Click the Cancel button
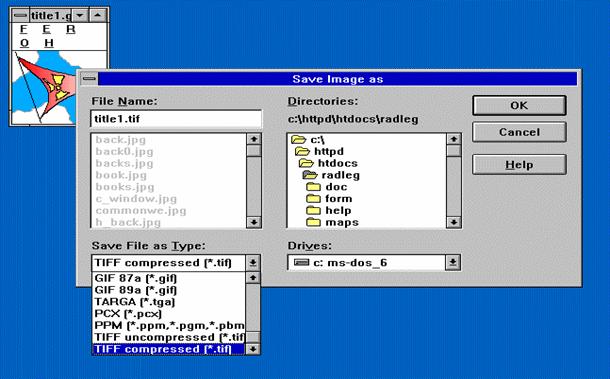The width and height of the screenshot is (610, 379). point(519,132)
